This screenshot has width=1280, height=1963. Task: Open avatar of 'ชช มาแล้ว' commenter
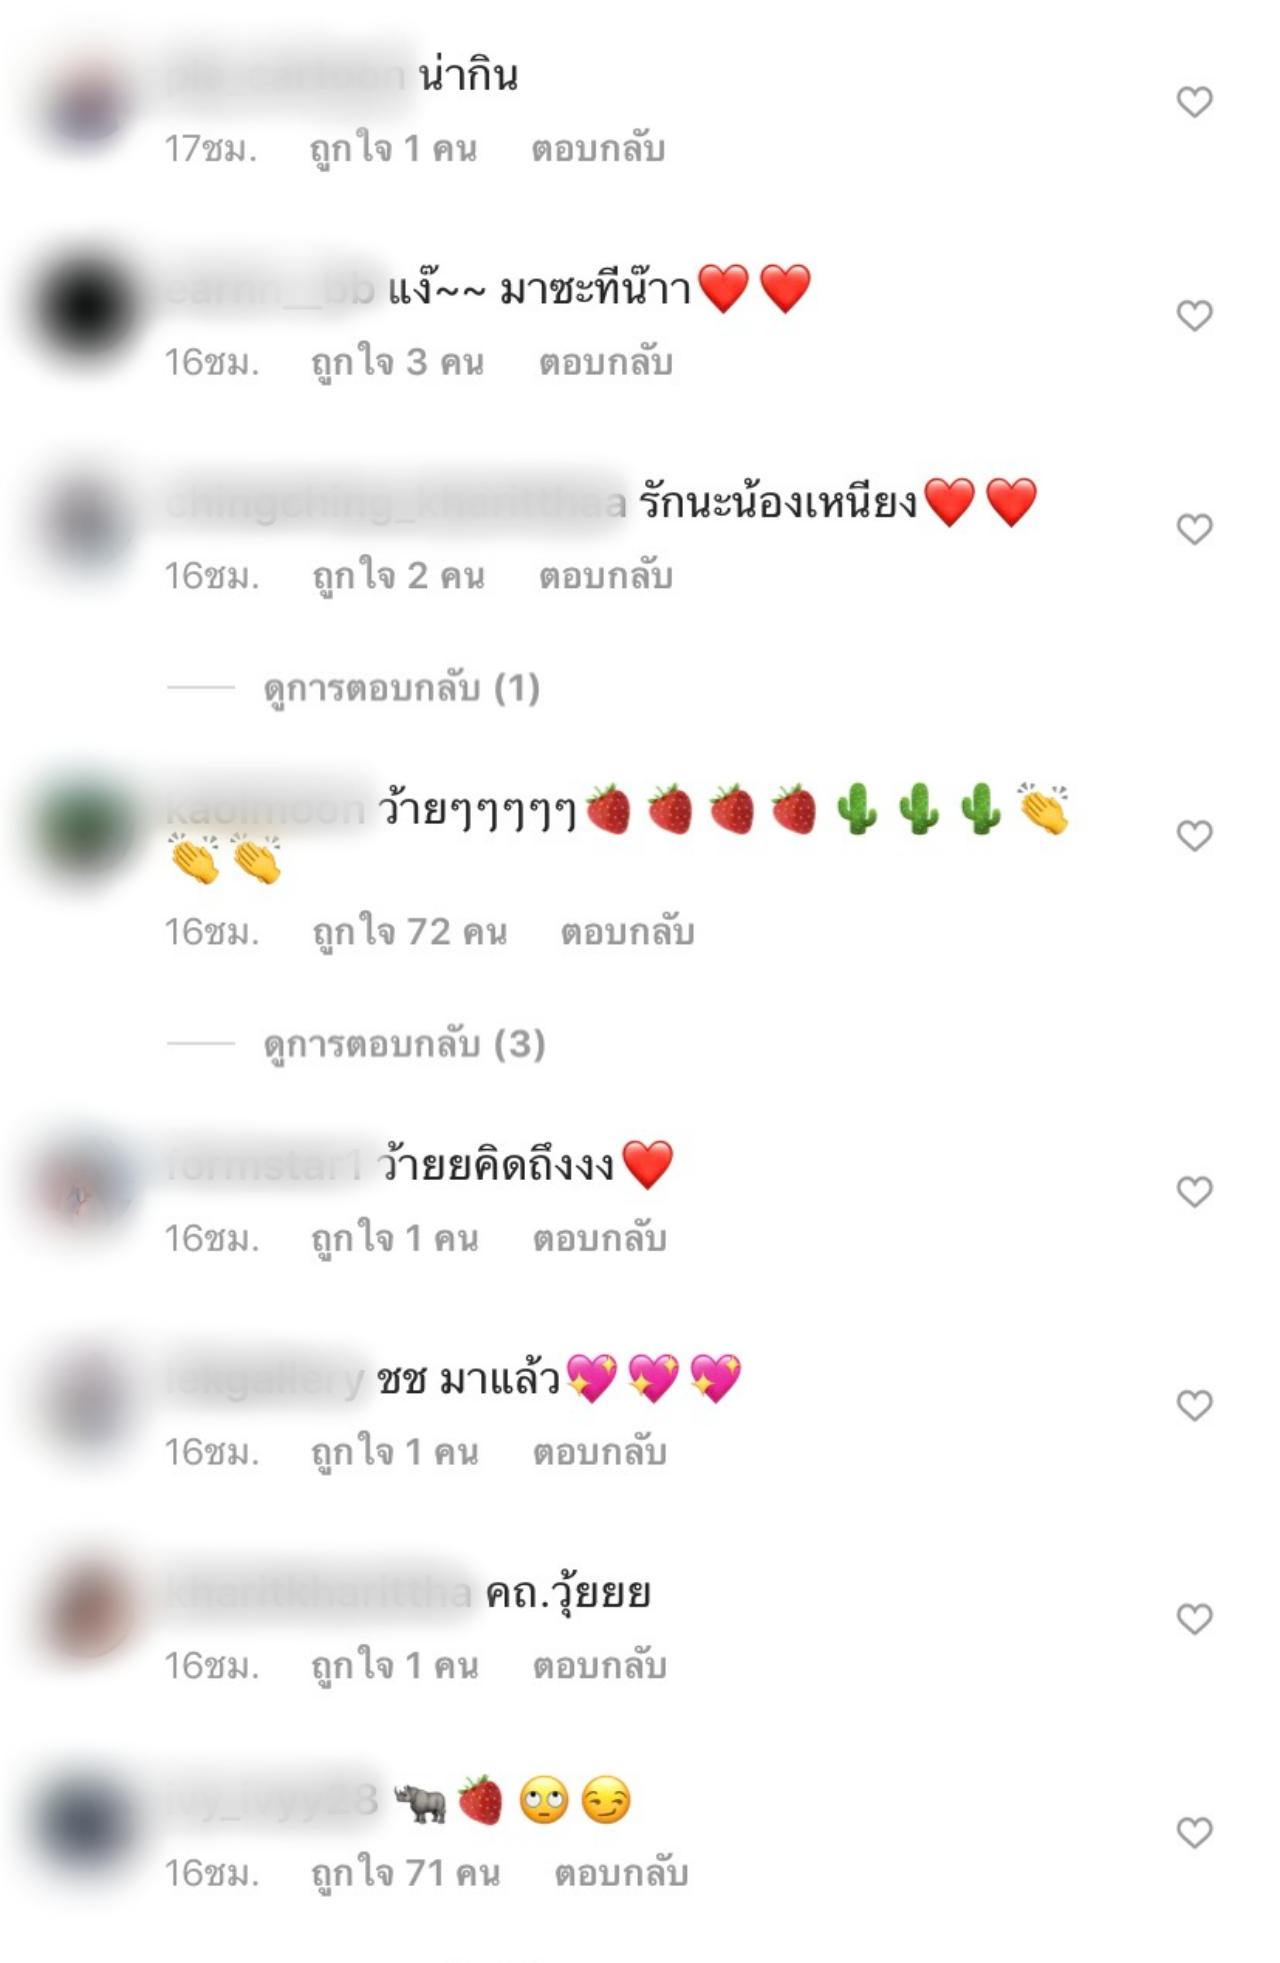click(x=86, y=1400)
